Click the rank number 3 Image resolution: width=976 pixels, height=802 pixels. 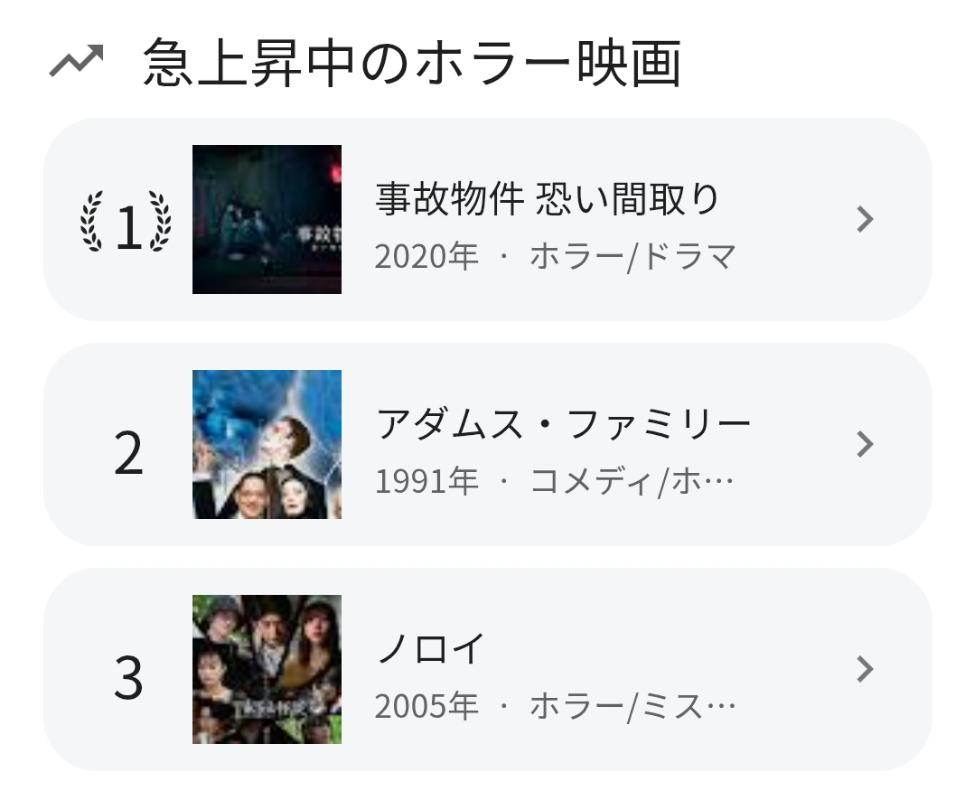pos(128,680)
